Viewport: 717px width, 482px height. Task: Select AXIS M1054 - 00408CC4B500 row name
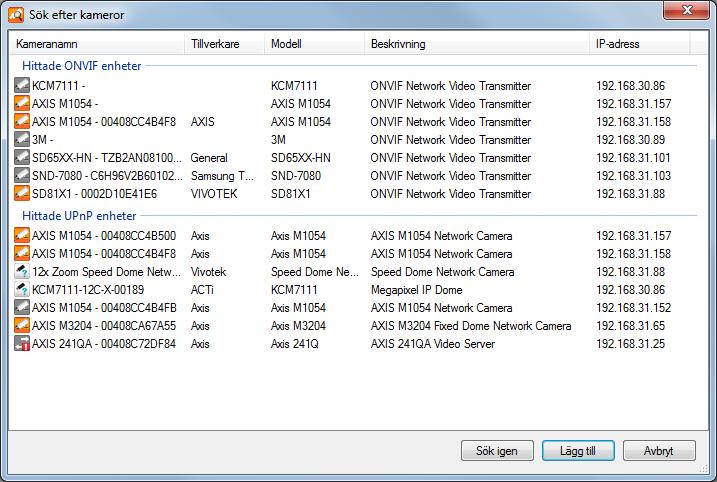coord(104,236)
